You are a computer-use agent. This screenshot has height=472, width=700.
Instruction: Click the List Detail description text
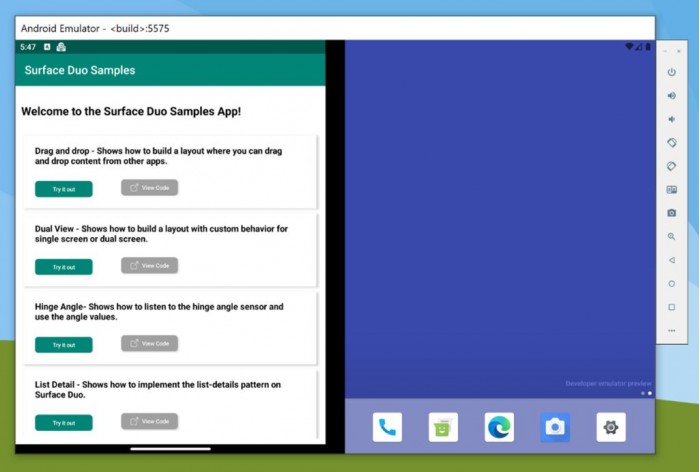158,389
